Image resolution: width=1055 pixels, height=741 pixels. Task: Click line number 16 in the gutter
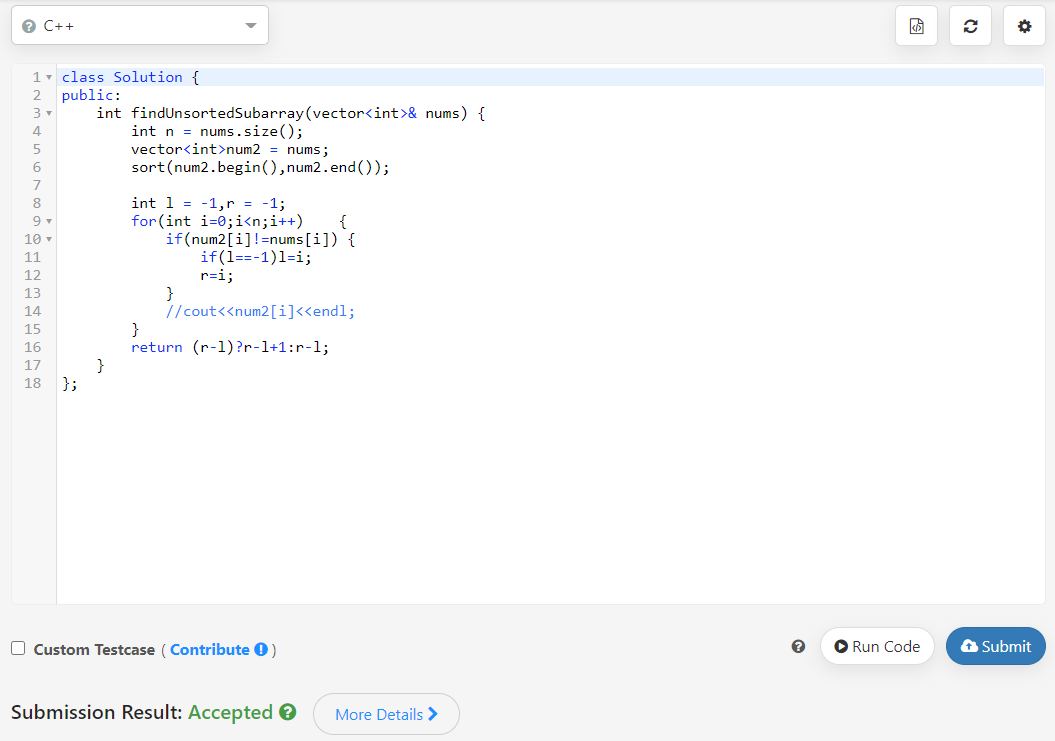[x=32, y=347]
